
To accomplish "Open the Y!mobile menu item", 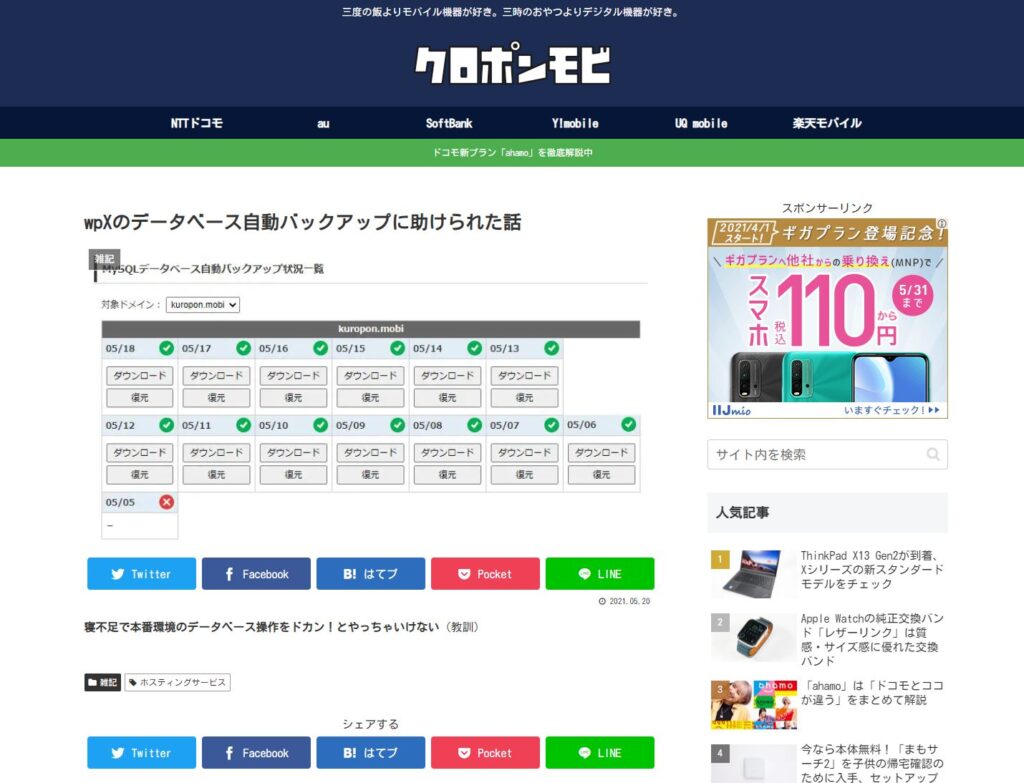I will 575,123.
